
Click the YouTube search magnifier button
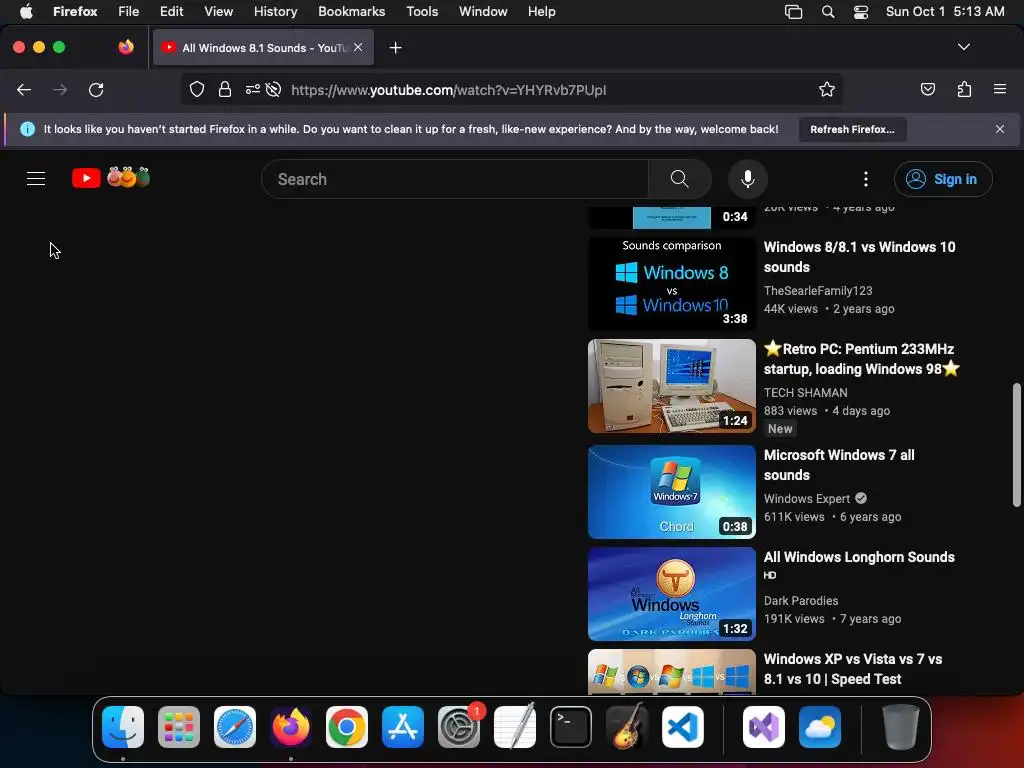click(679, 179)
